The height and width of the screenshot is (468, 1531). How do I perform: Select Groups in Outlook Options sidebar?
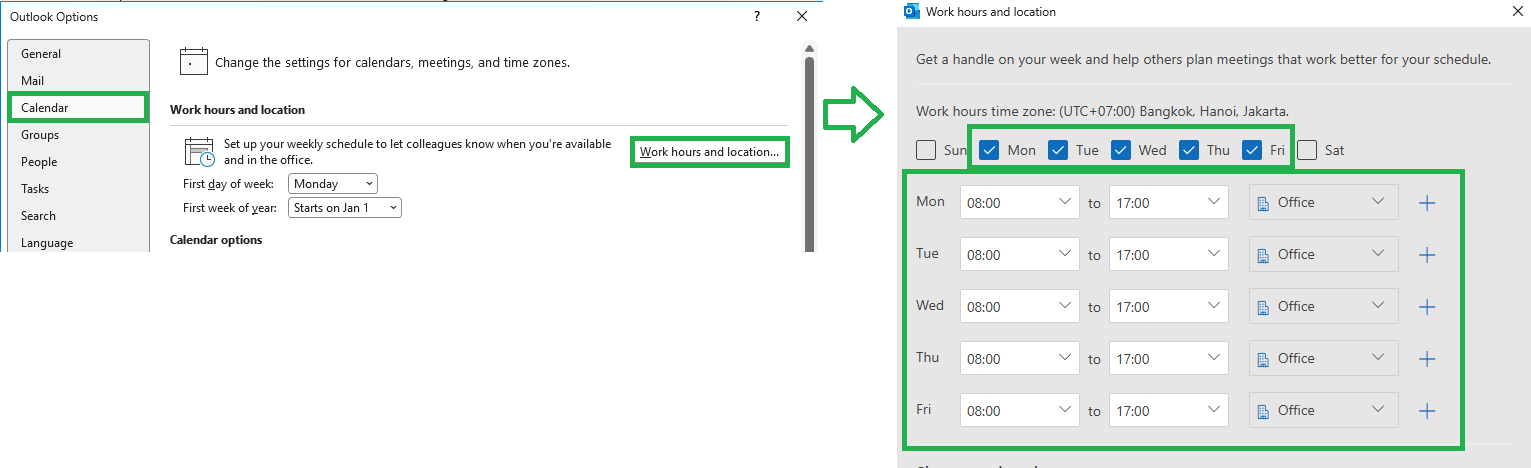[x=78, y=135]
